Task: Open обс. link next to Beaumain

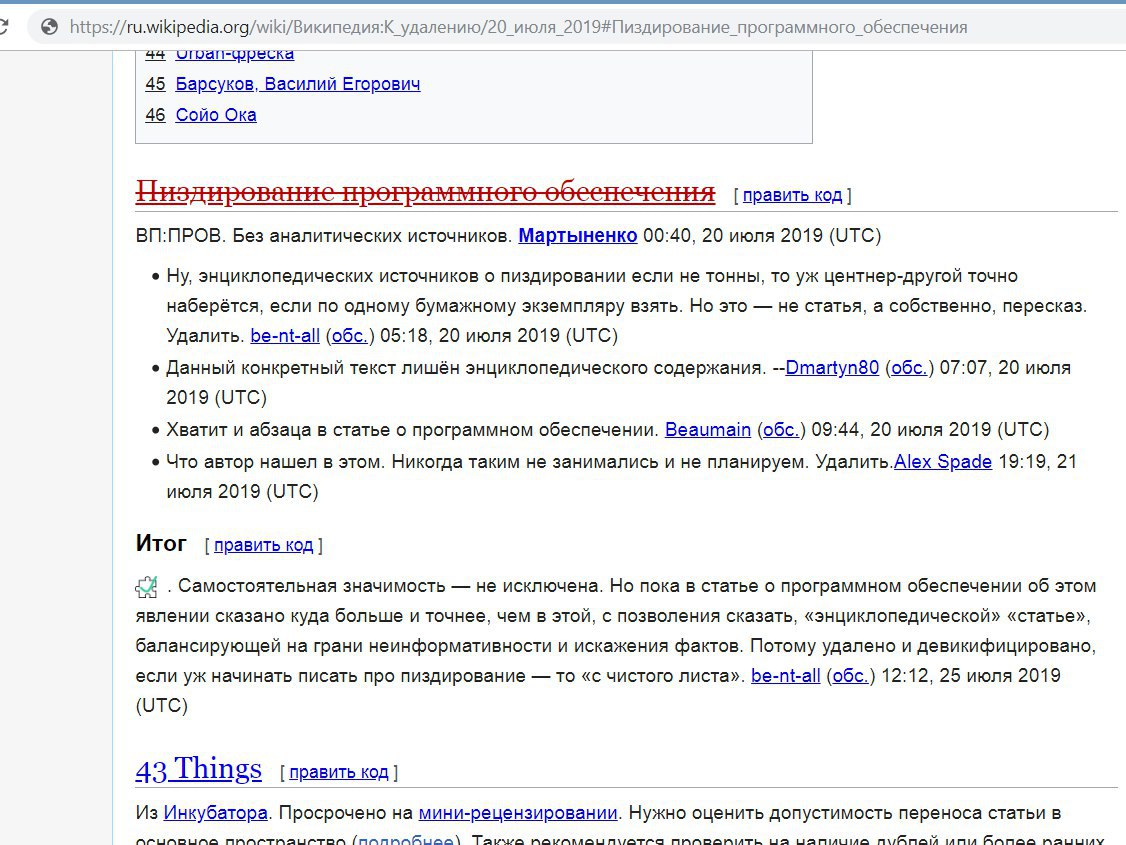Action: pos(781,429)
